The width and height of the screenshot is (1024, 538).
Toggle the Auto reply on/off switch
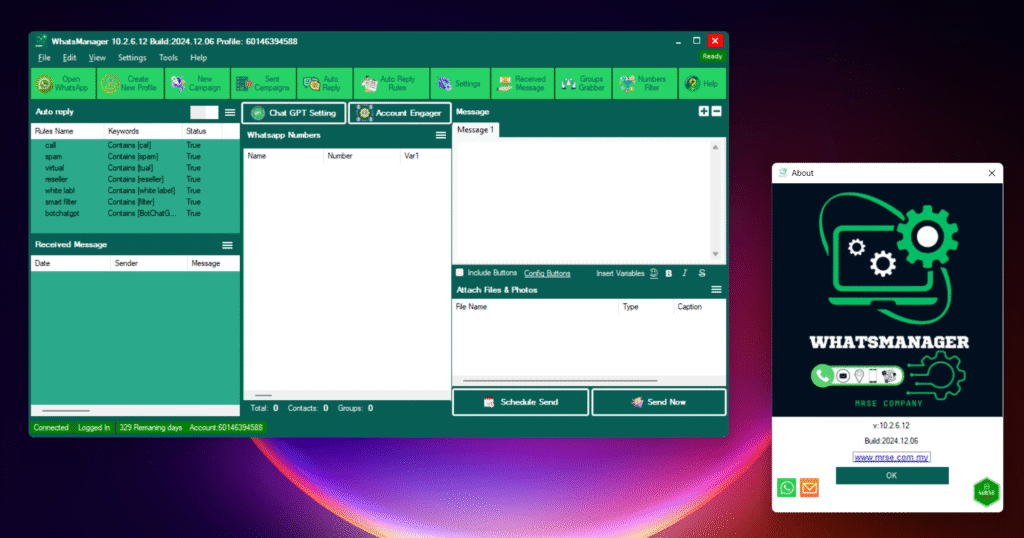pyautogui.click(x=204, y=112)
